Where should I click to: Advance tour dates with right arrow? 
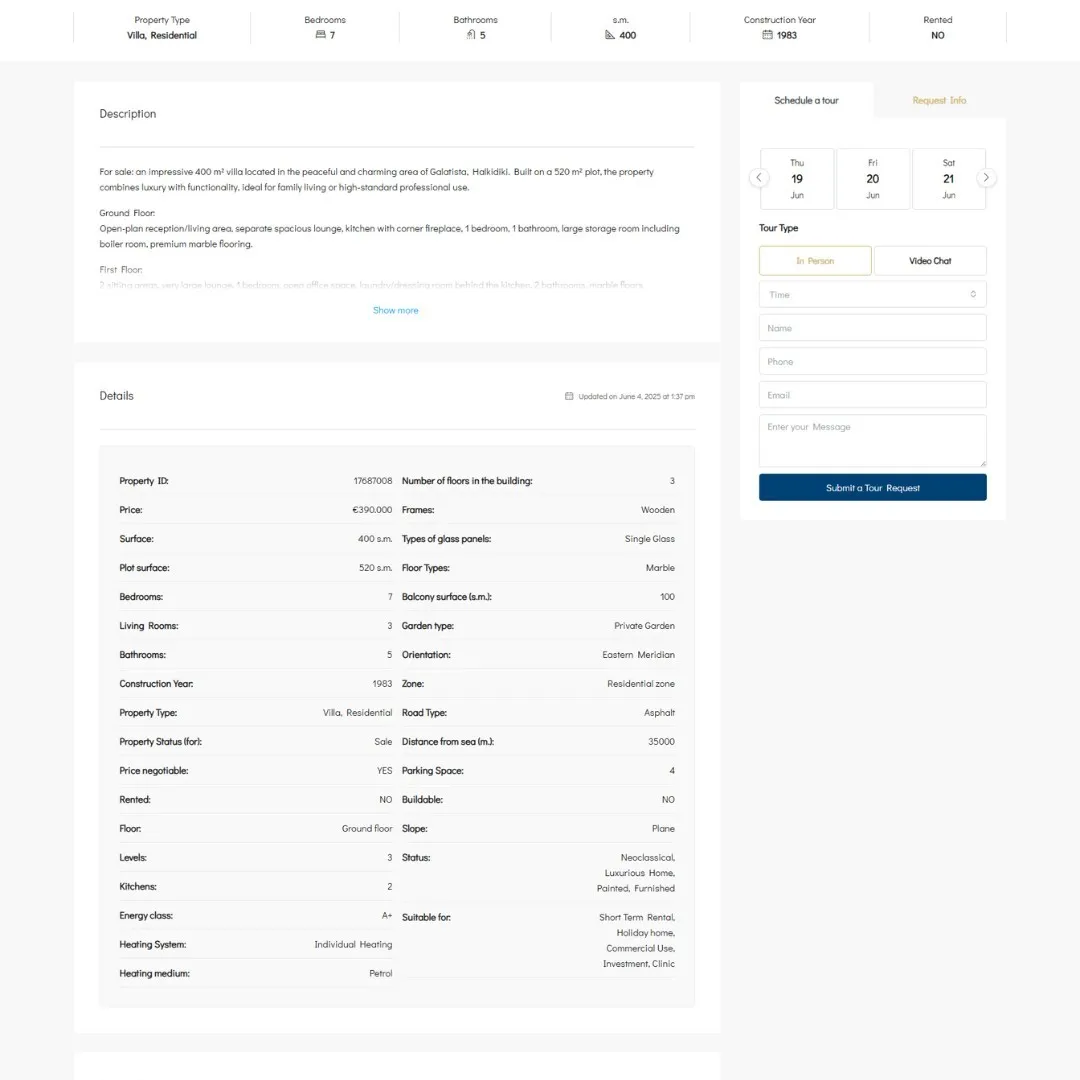986,178
